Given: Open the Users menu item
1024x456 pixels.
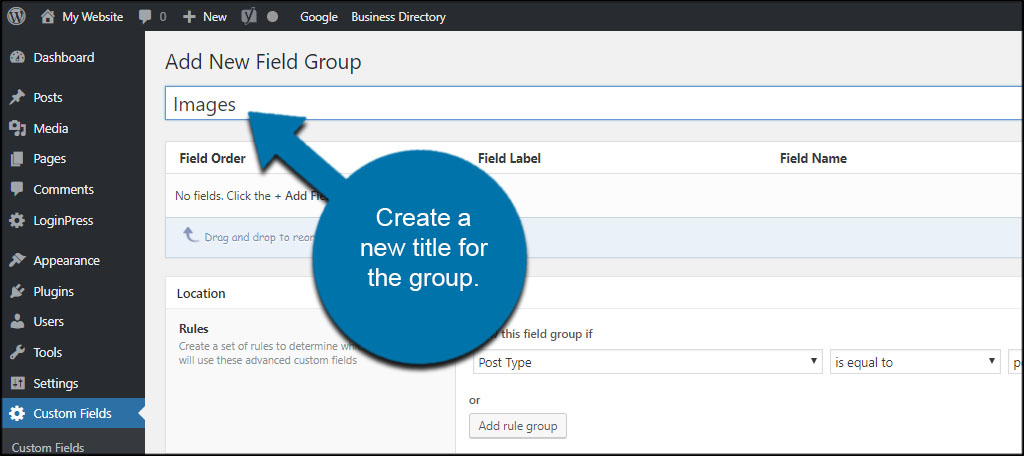Looking at the screenshot, I should click(x=48, y=322).
